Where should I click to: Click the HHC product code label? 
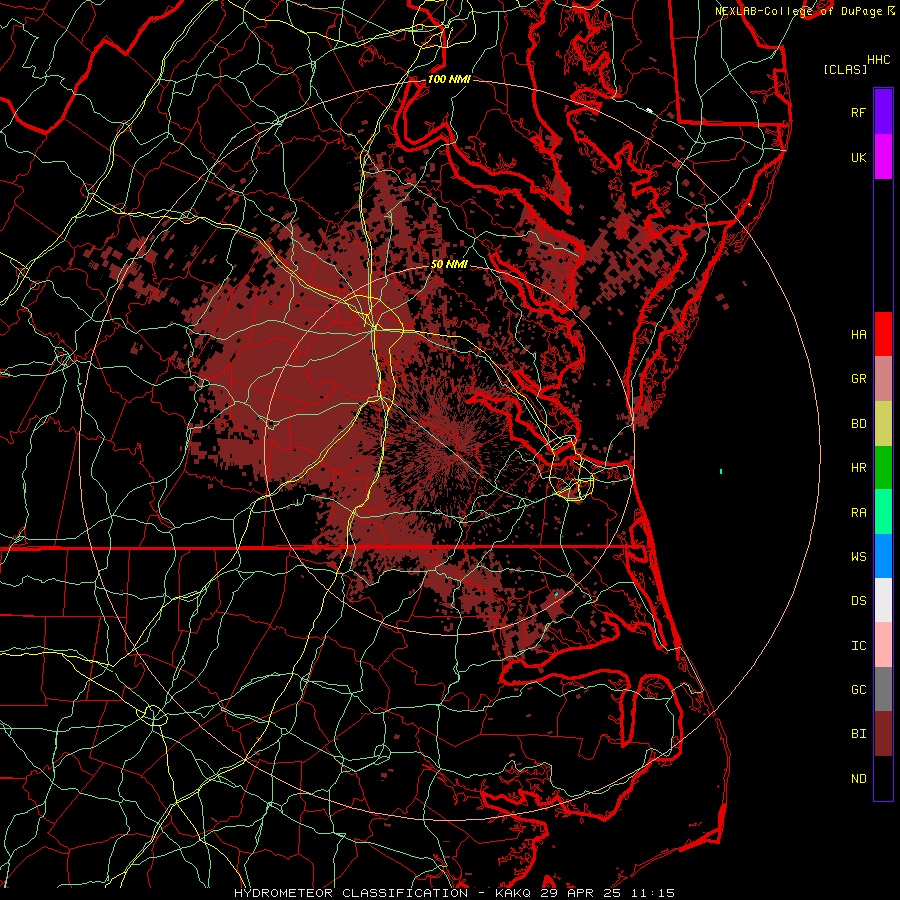878,60
